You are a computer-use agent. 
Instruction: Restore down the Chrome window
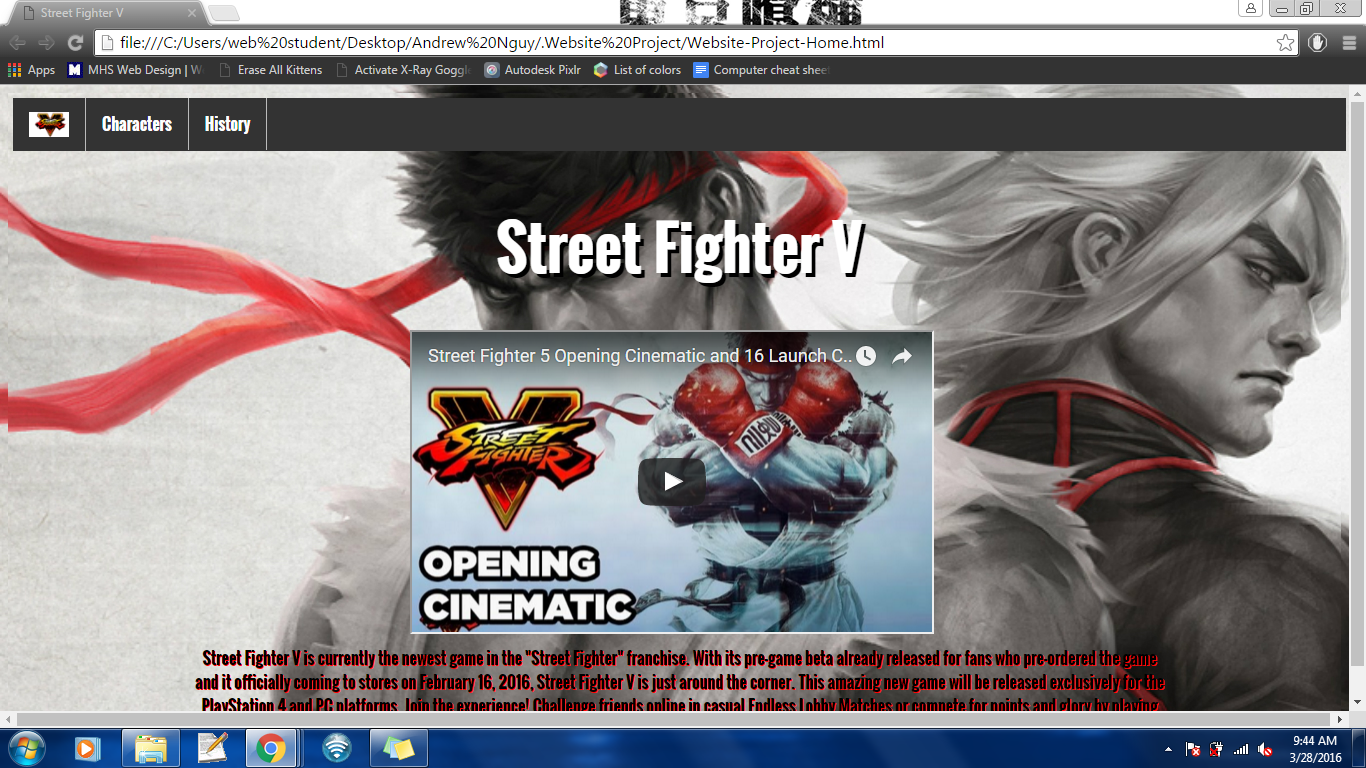1307,8
